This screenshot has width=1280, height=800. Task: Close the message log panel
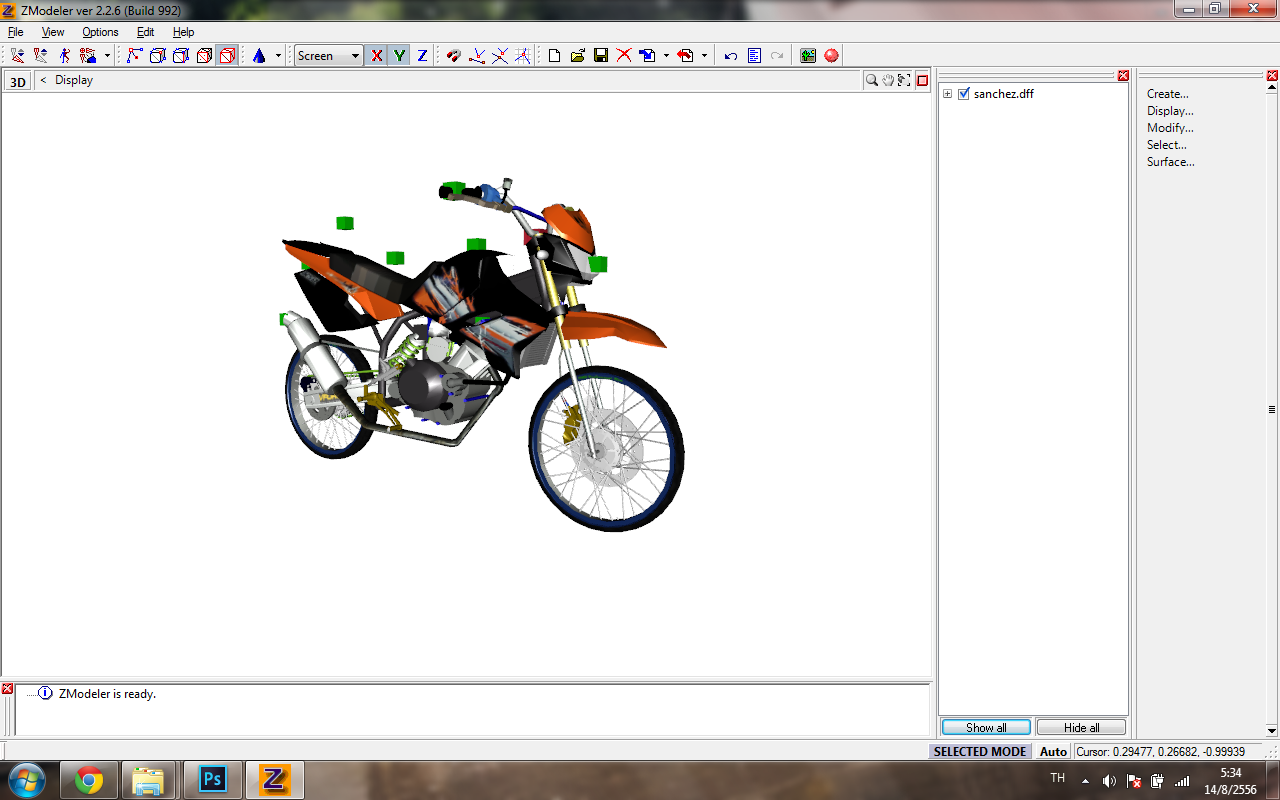7,689
